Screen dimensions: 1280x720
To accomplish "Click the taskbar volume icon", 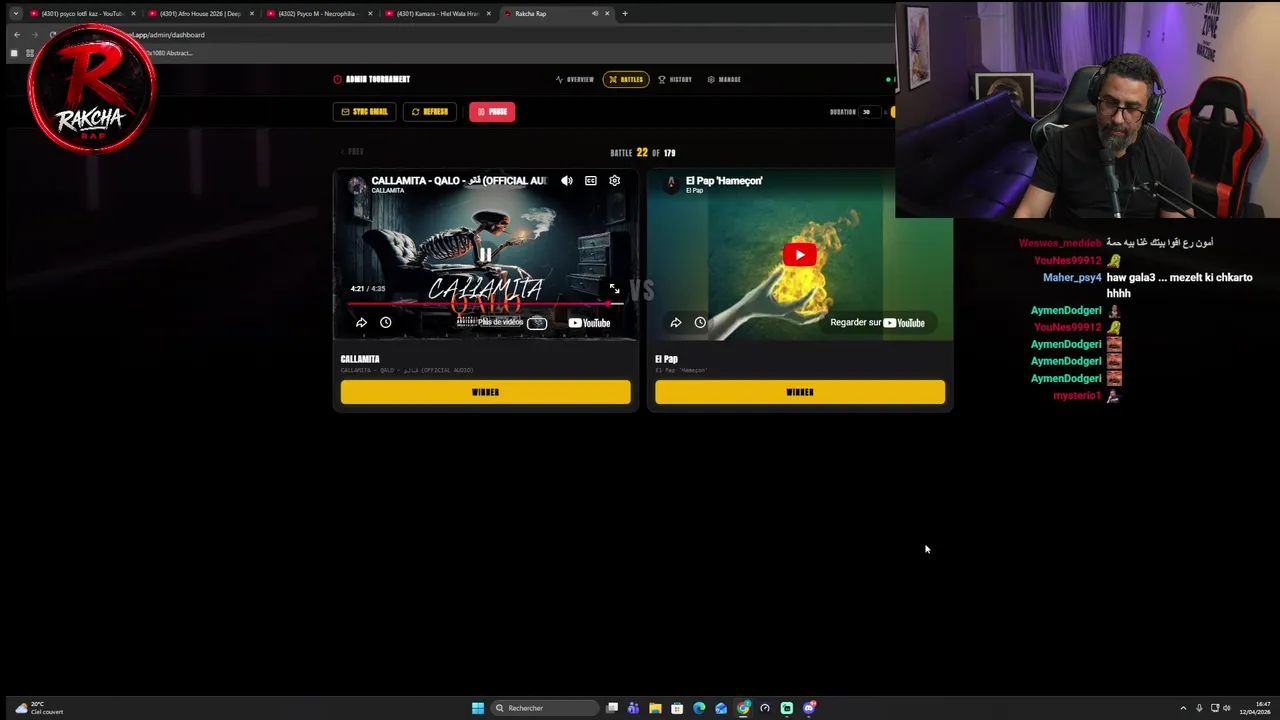I will click(x=1227, y=708).
